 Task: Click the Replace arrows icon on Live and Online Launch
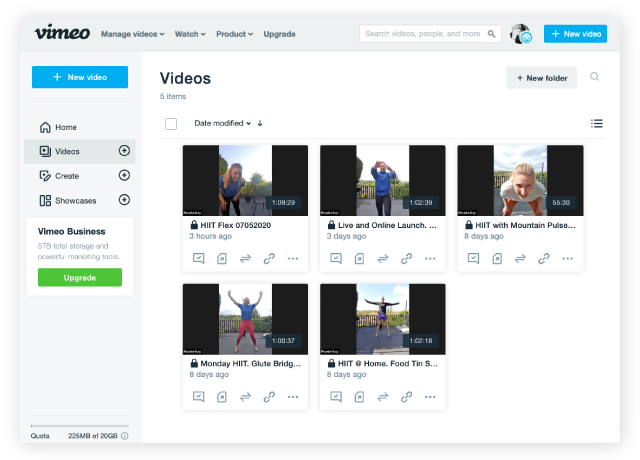[383, 258]
